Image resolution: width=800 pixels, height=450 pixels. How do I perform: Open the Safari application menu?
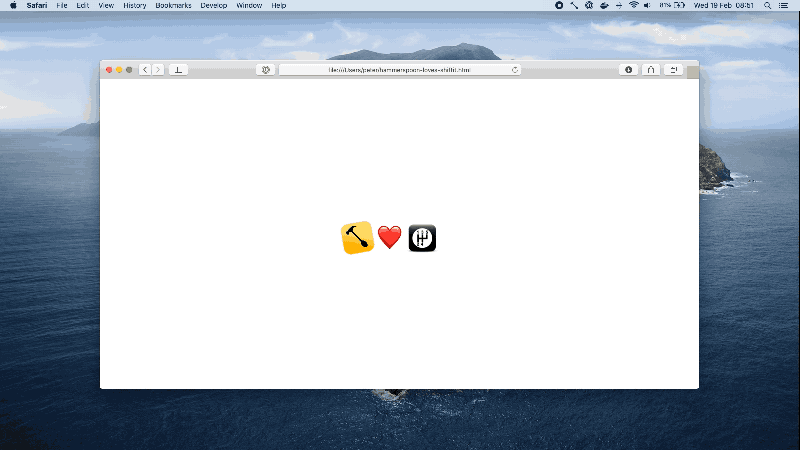(37, 6)
